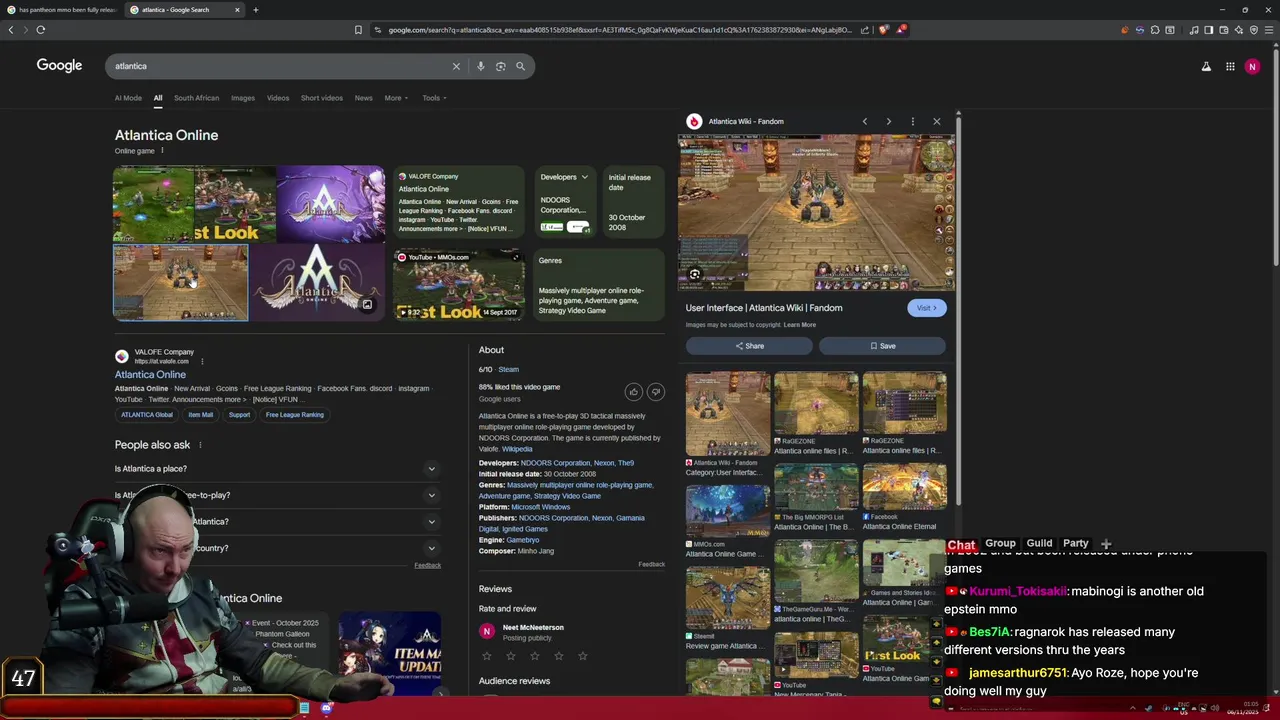Click the browser address bar

(620, 30)
